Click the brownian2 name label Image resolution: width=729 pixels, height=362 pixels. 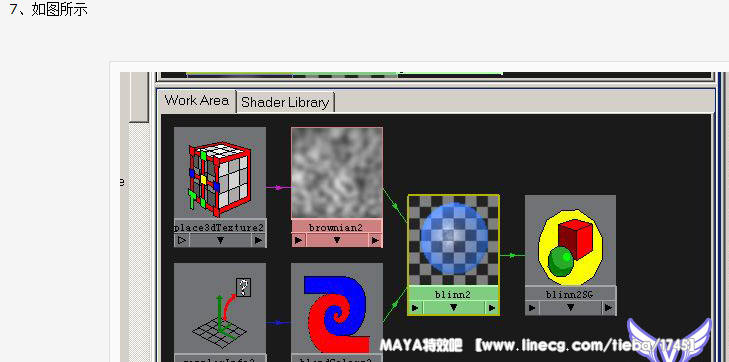point(336,228)
